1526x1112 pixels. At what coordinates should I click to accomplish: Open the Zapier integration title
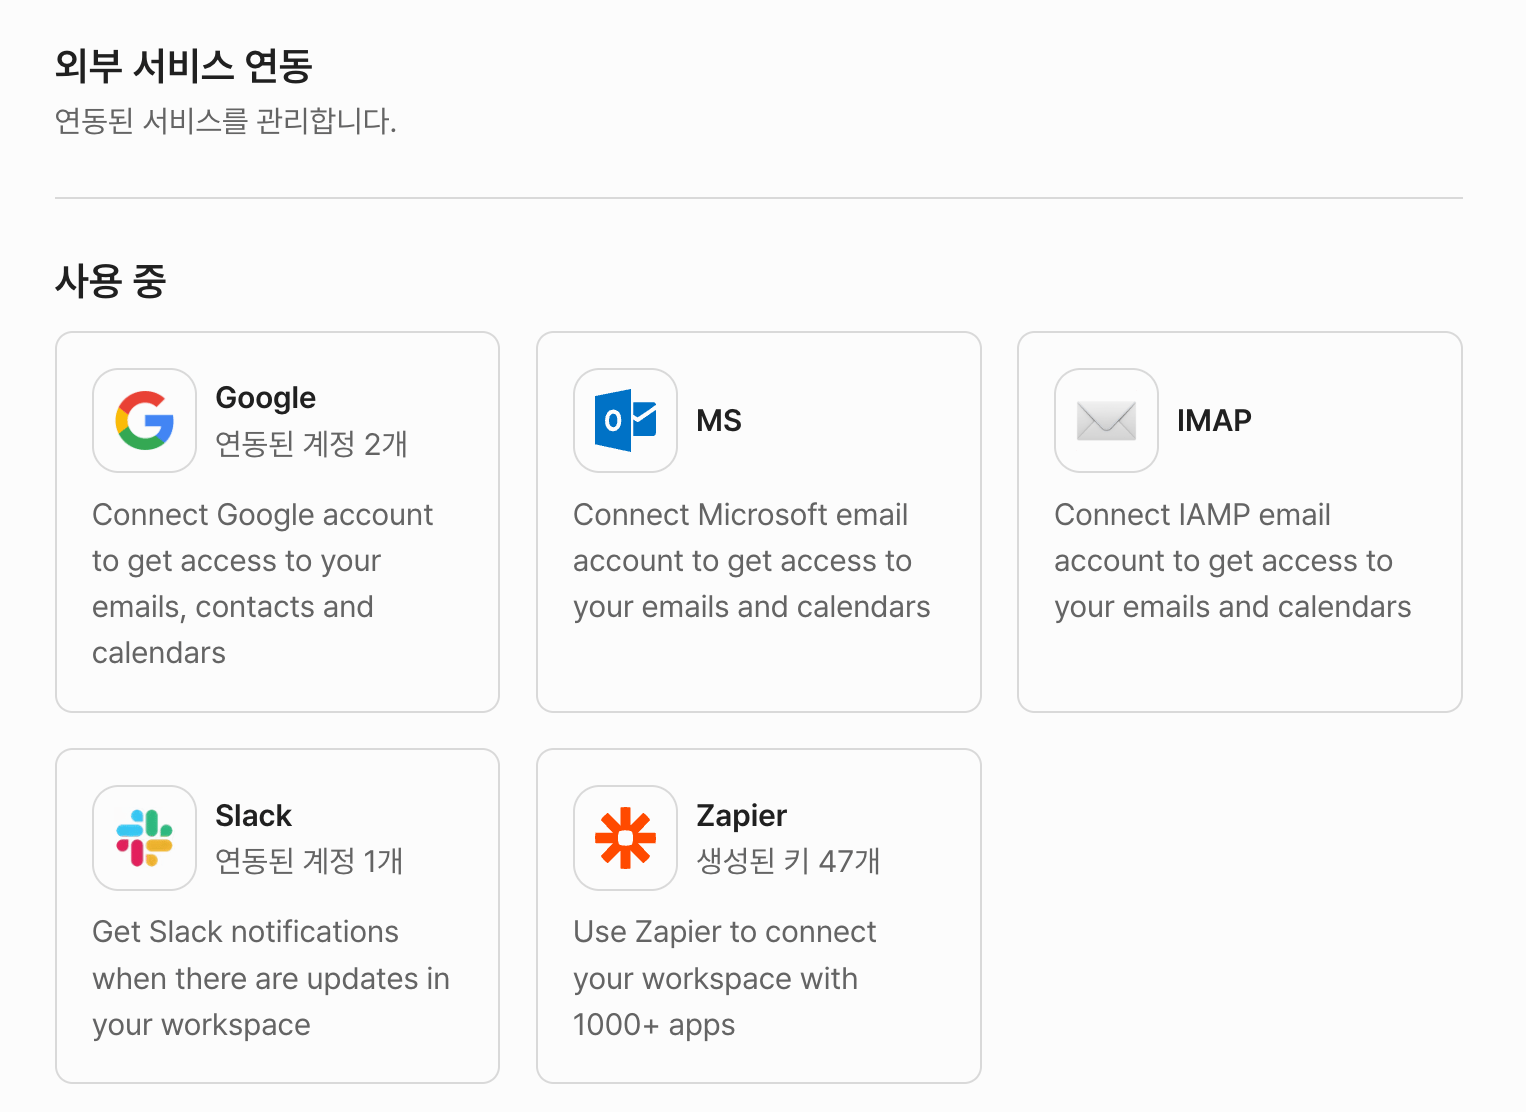[742, 816]
